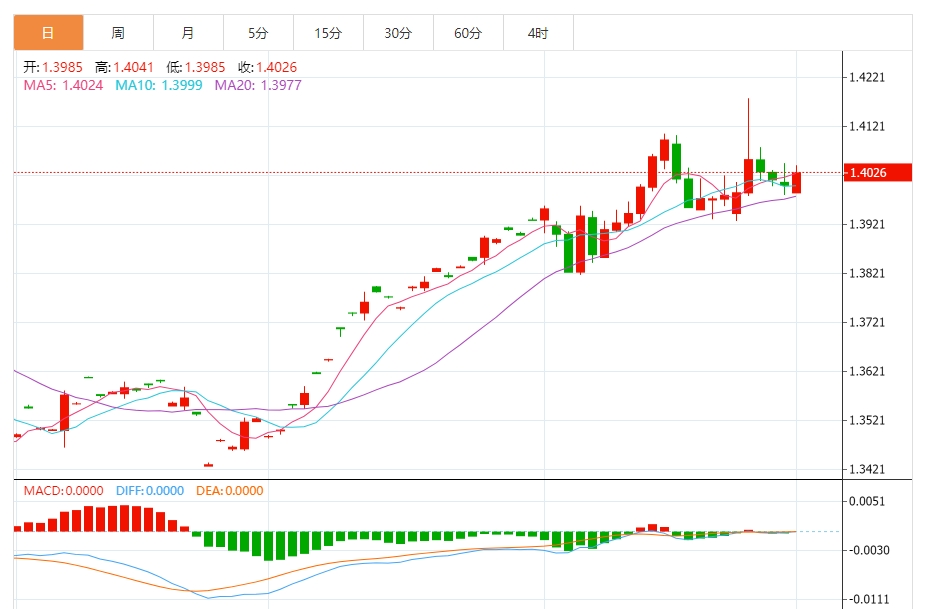Click the -0.0030 MACD axis label
The image size is (930, 609).
(x=868, y=550)
